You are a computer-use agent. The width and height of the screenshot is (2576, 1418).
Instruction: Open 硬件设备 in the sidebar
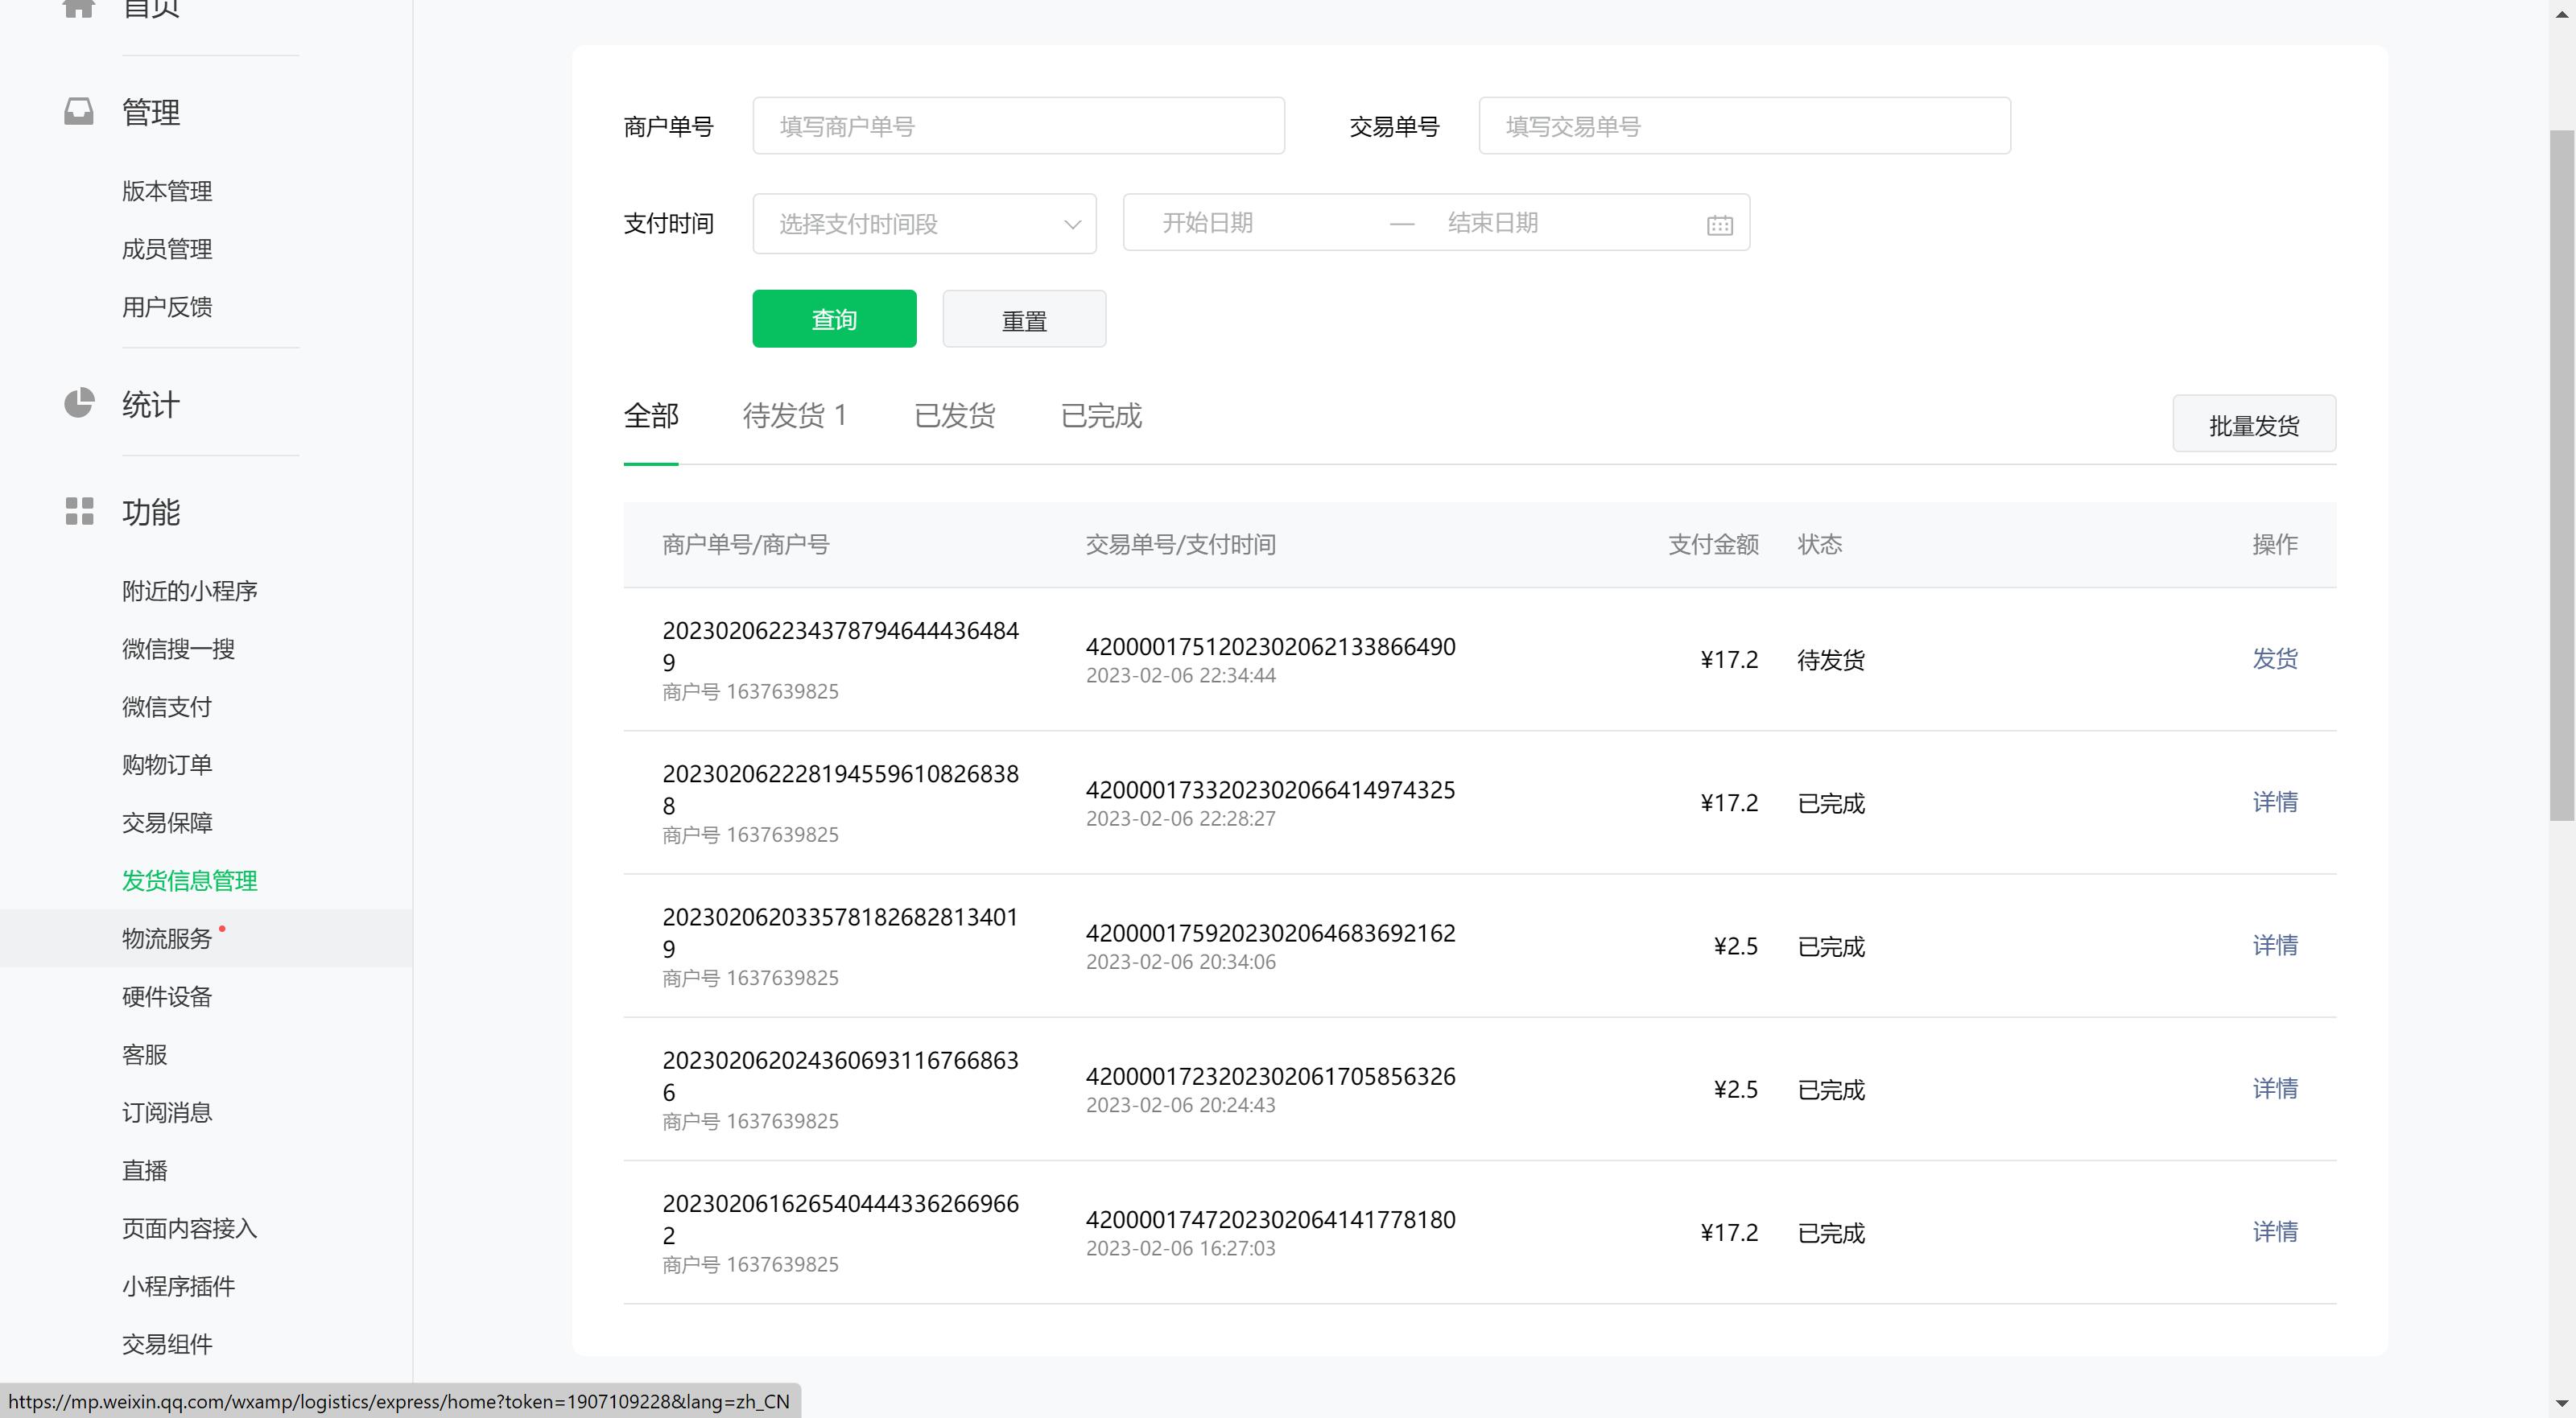[x=167, y=997]
